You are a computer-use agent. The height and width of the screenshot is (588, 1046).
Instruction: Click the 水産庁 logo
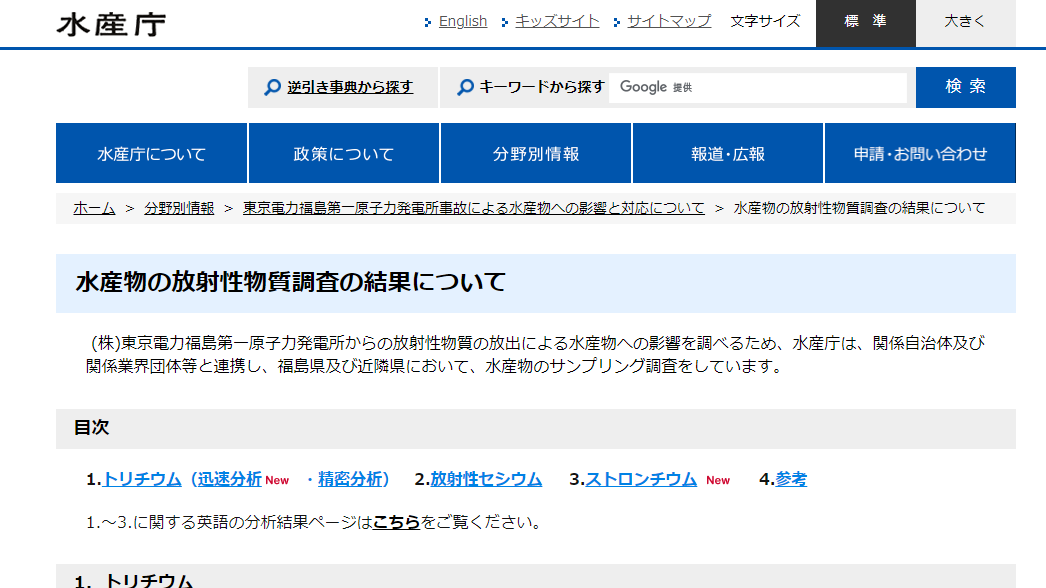[x=113, y=22]
